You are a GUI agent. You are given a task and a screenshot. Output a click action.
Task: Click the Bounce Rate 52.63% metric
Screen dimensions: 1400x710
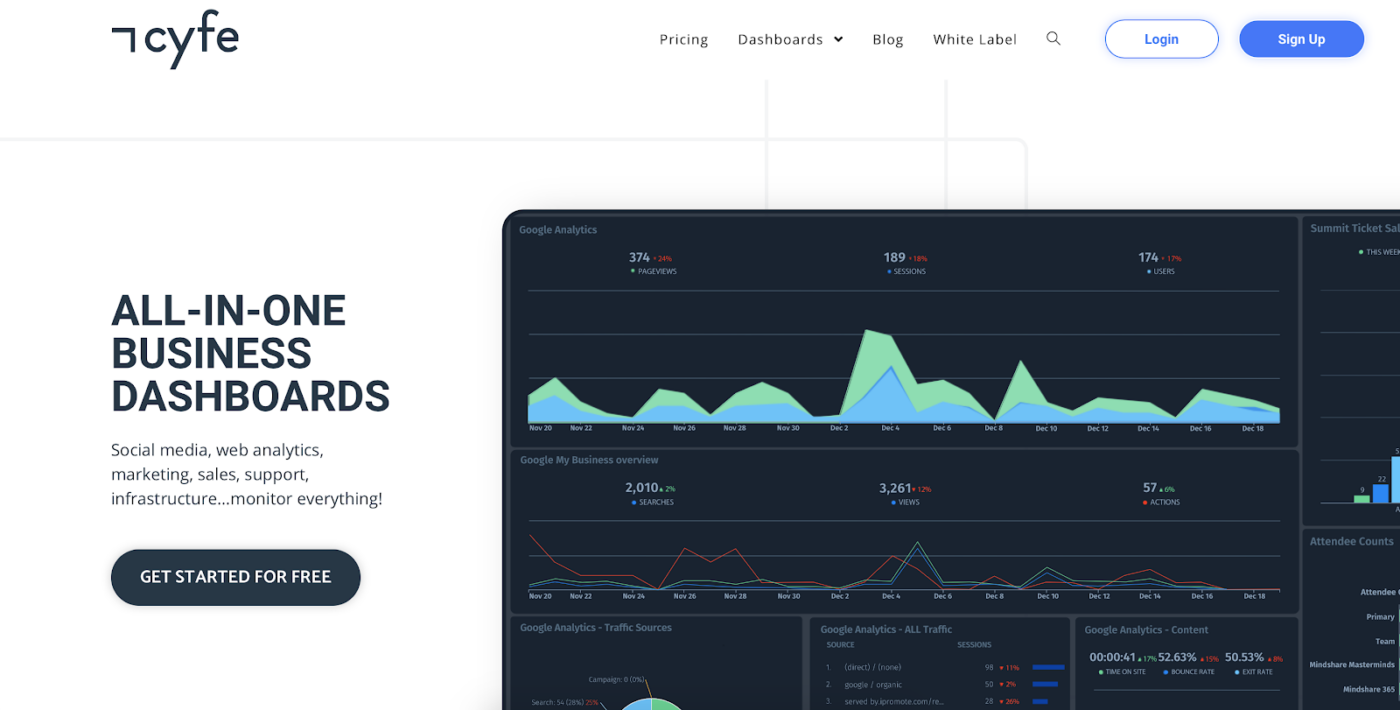pos(1177,657)
